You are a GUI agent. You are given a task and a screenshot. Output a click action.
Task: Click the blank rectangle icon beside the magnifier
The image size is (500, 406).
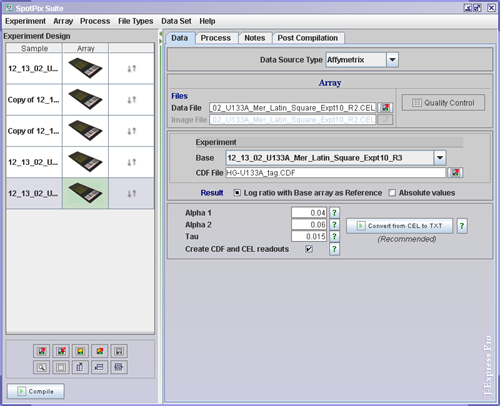(61, 367)
